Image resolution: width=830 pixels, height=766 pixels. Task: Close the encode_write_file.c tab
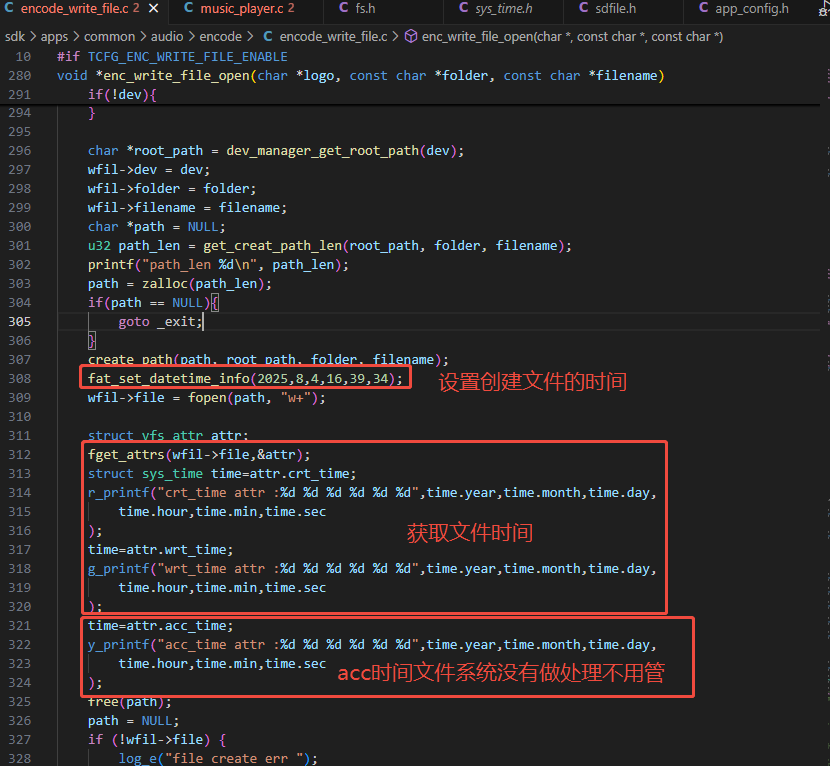coord(154,8)
